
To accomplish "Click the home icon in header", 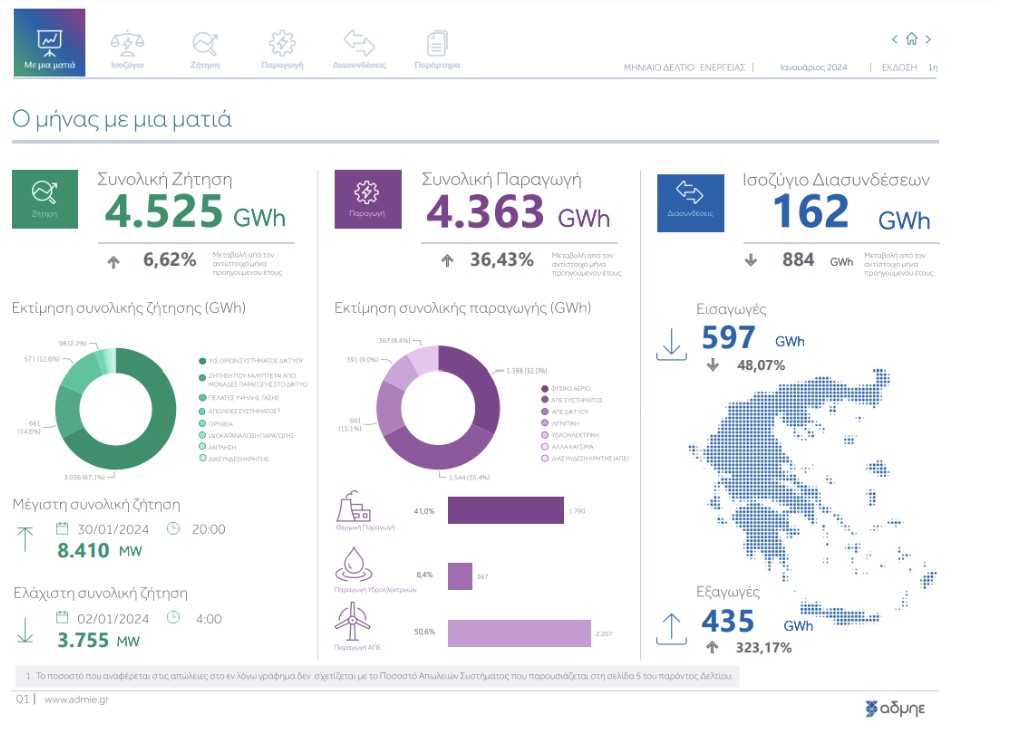I will [x=911, y=40].
